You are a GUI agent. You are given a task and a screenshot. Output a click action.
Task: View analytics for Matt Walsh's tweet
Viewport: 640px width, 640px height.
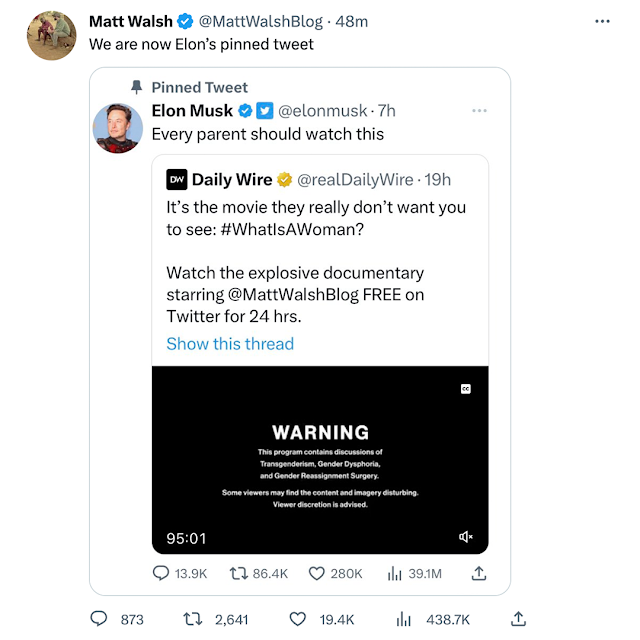404,620
